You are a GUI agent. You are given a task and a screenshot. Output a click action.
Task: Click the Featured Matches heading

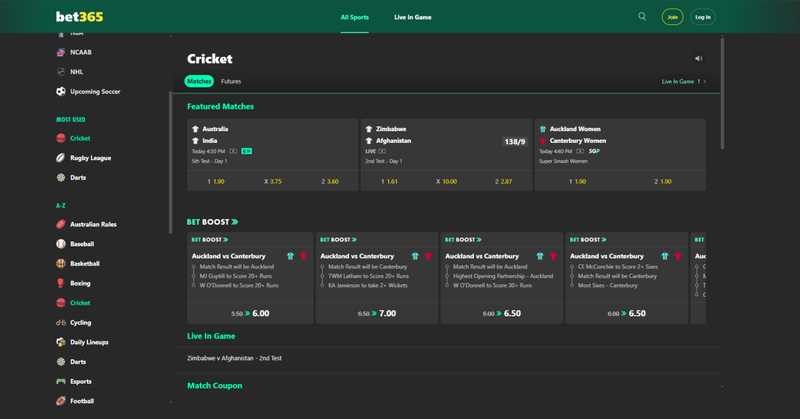point(220,107)
